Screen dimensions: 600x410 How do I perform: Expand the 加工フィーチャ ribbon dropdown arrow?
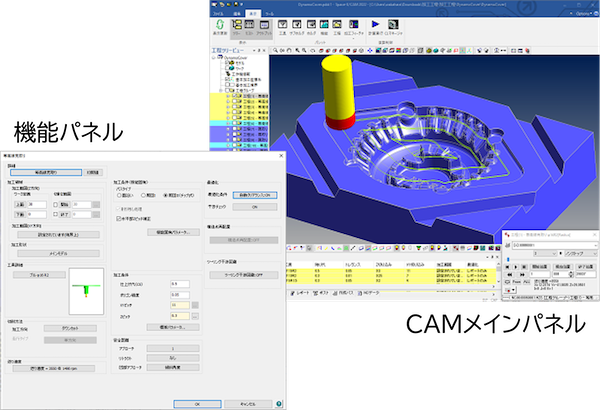click(x=354, y=38)
